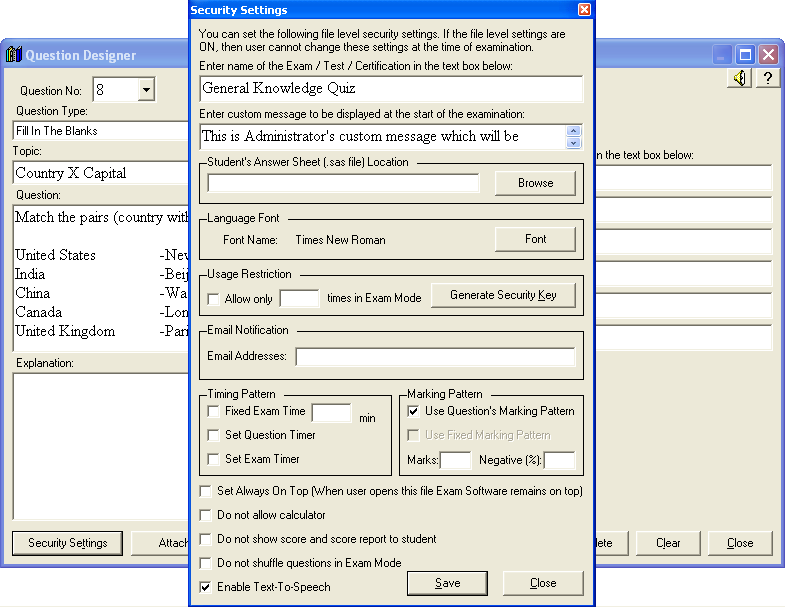Click the Fixed Exam Time minutes field
Screen dimensions: 785x607
(331, 413)
